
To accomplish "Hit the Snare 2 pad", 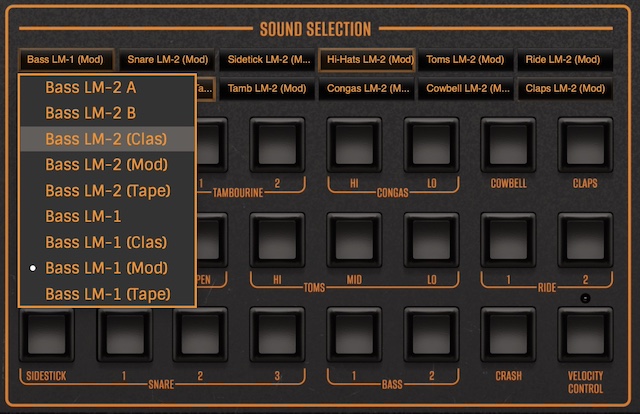I will pos(200,335).
